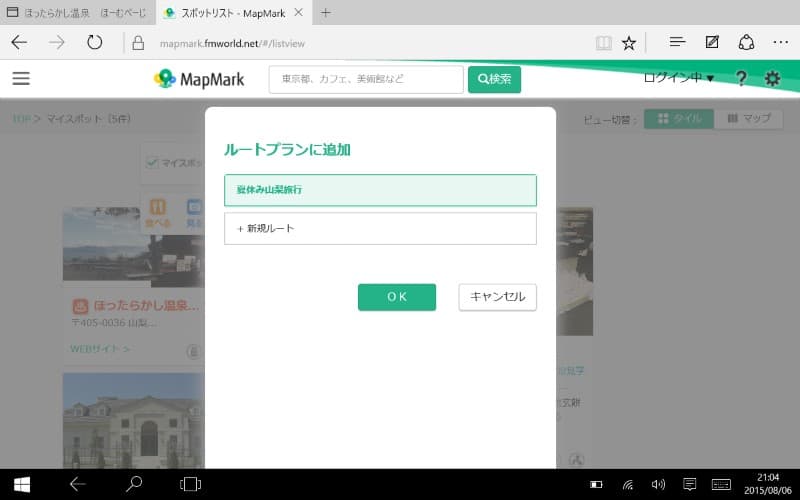Screen dimensions: 800x500
Task: Click the web note pen icon
Action: click(x=712, y=42)
